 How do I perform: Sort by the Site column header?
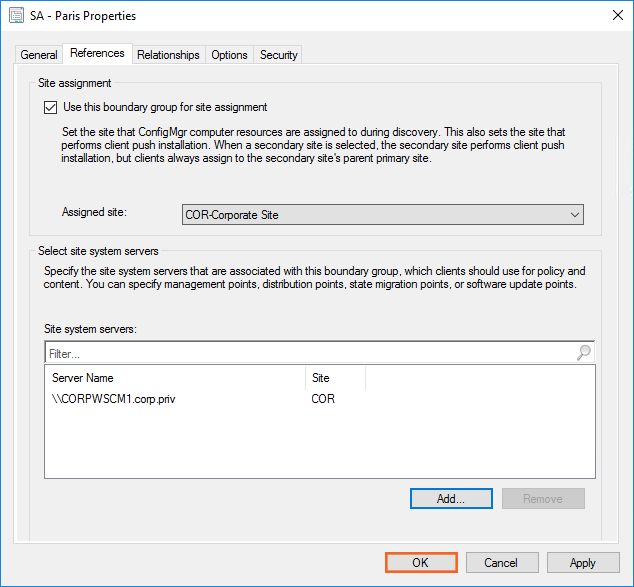click(334, 378)
